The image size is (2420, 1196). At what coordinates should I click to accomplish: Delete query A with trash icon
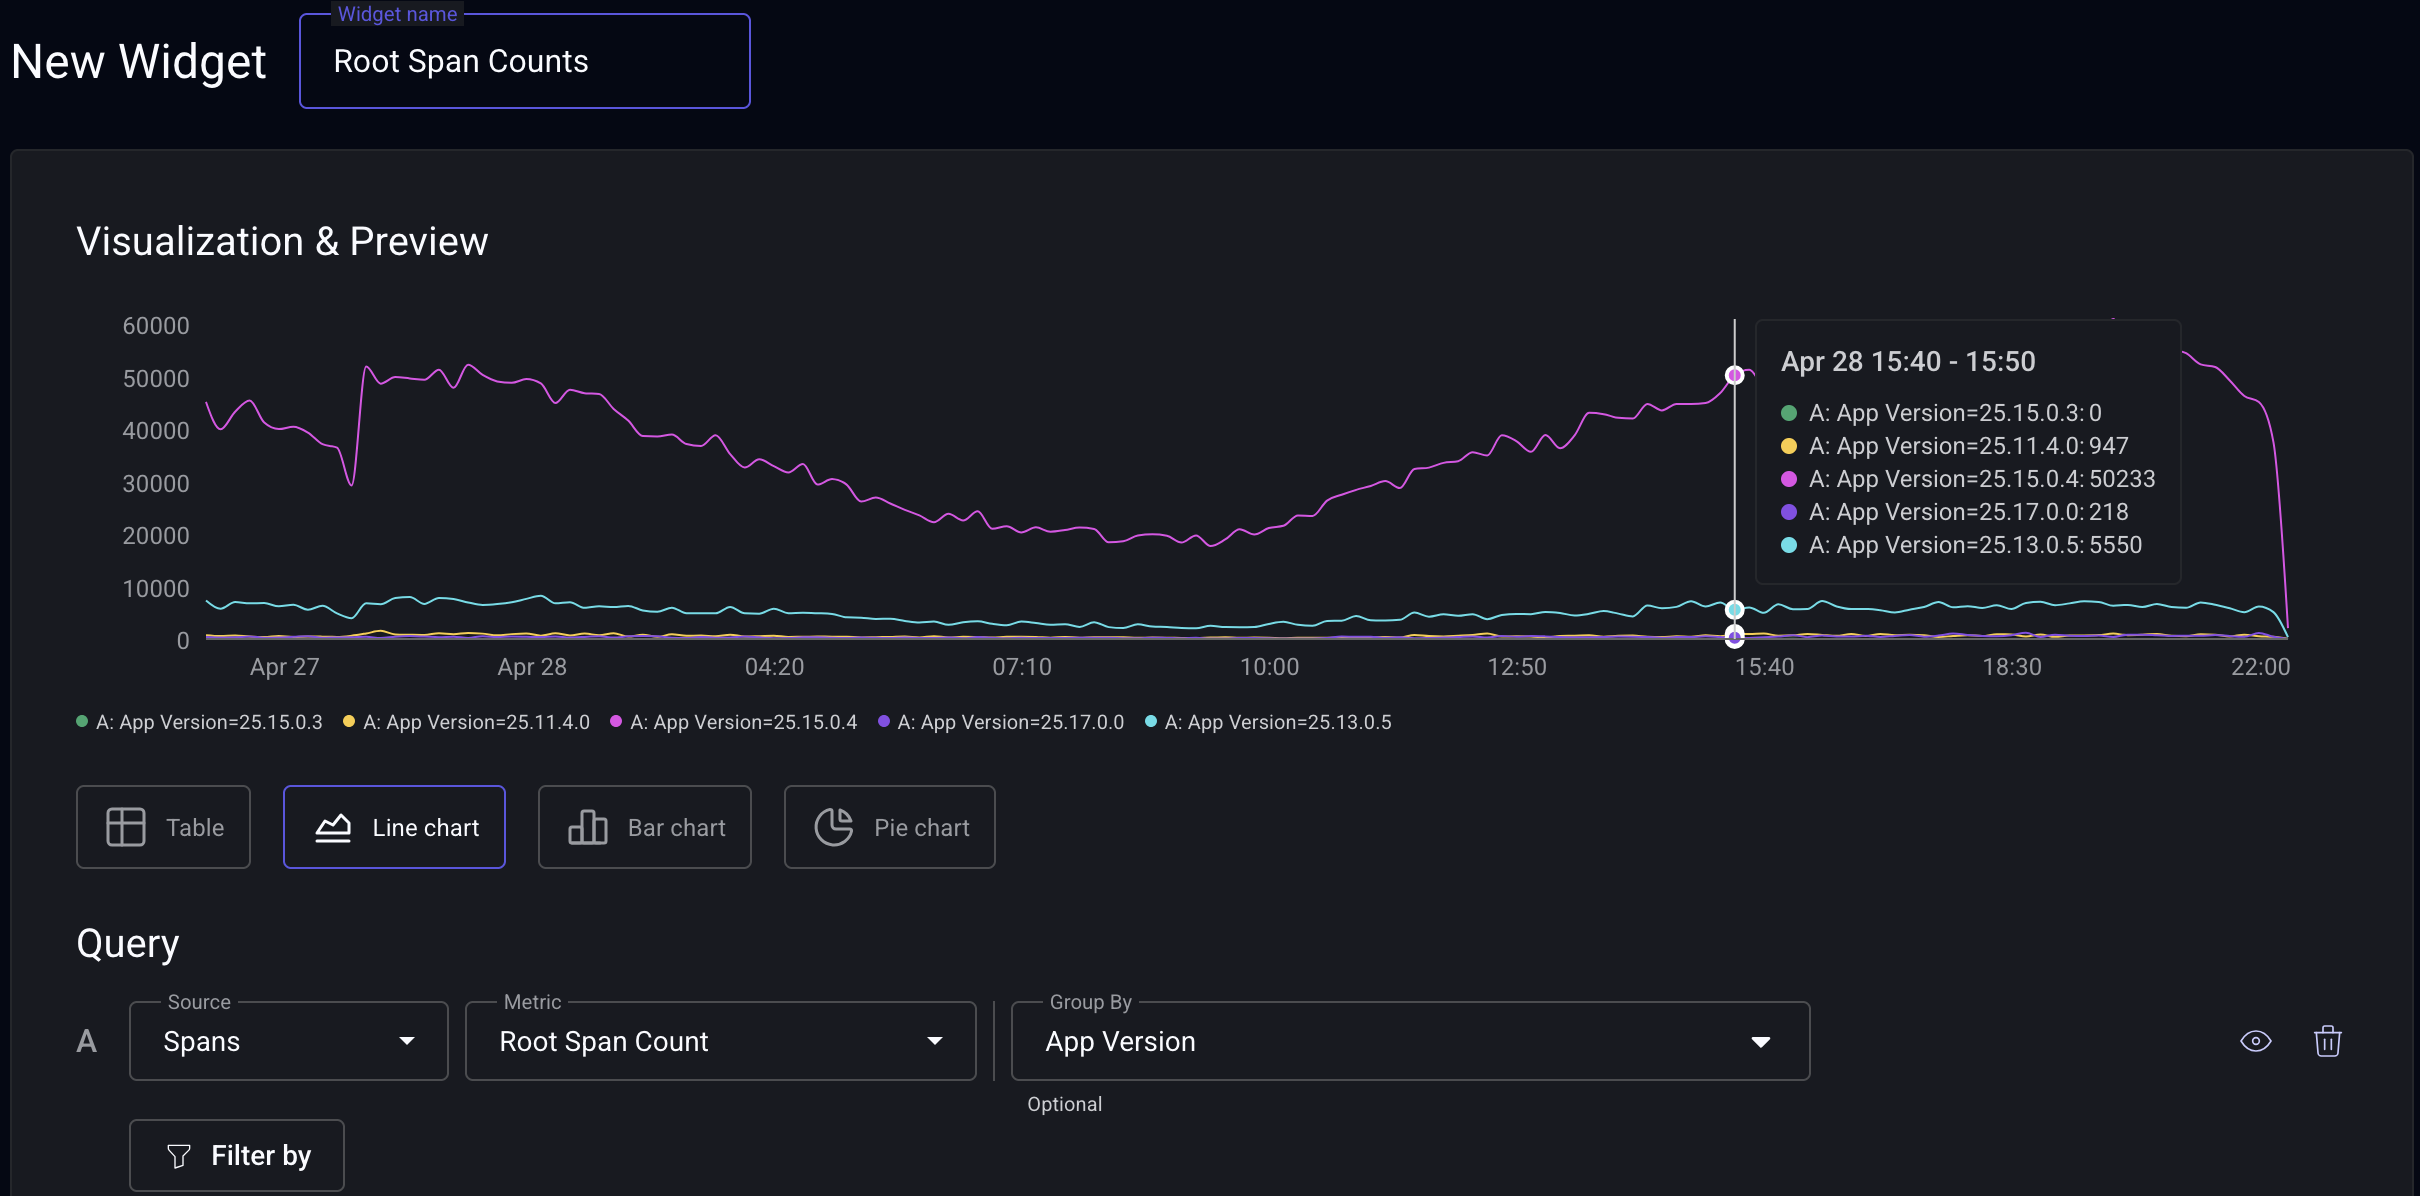(x=2328, y=1041)
